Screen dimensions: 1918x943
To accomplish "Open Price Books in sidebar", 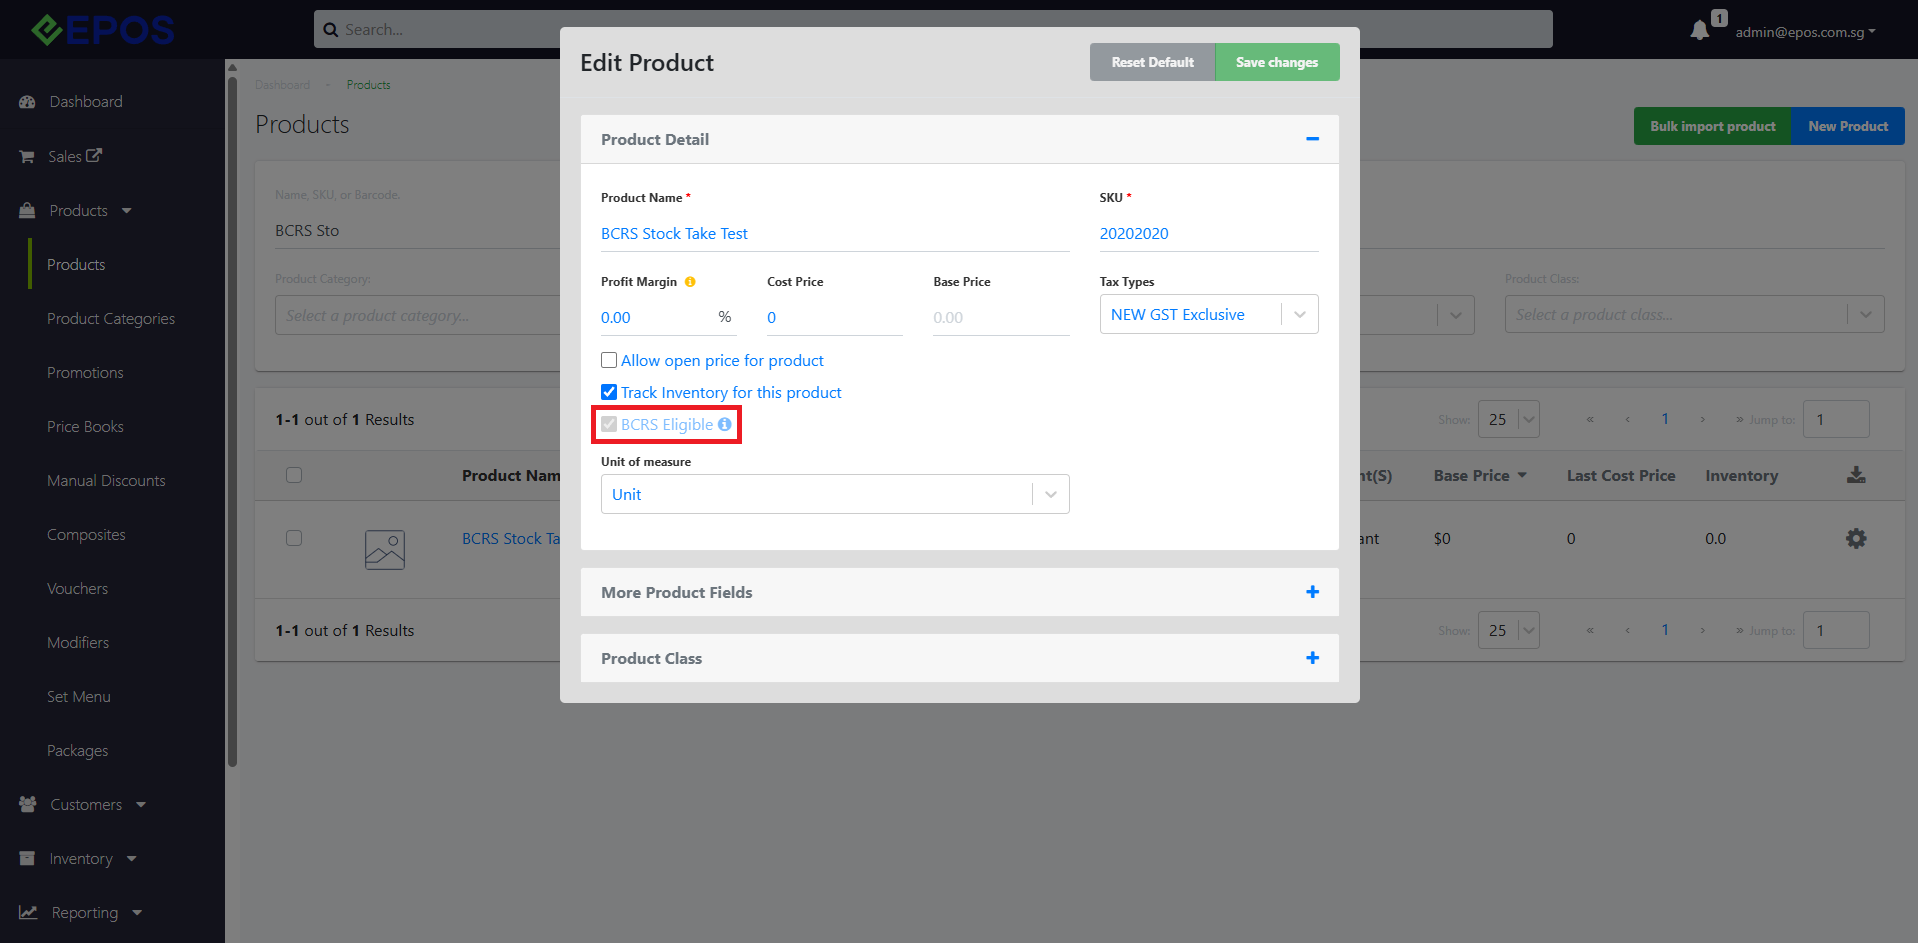I will tap(85, 426).
